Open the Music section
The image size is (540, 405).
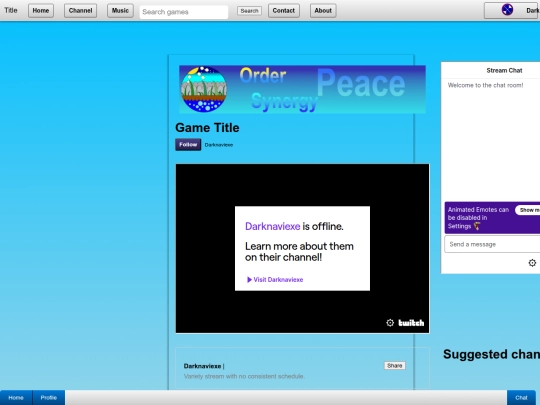[120, 11]
